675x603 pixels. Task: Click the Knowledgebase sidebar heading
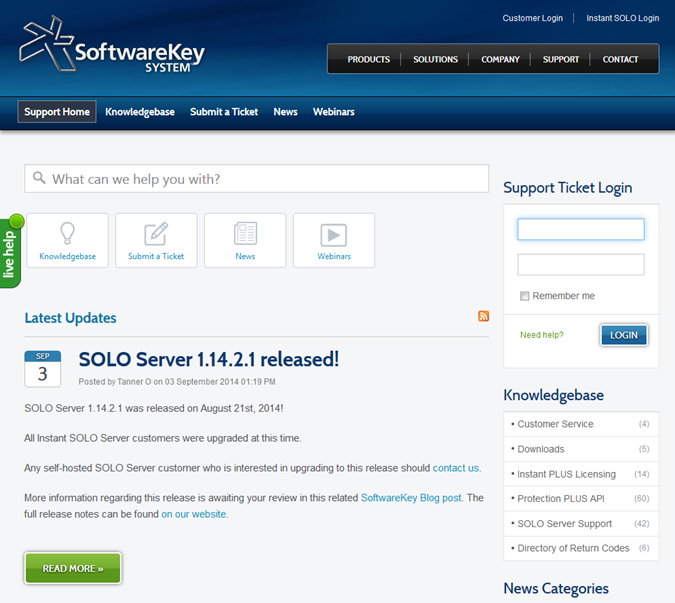554,395
